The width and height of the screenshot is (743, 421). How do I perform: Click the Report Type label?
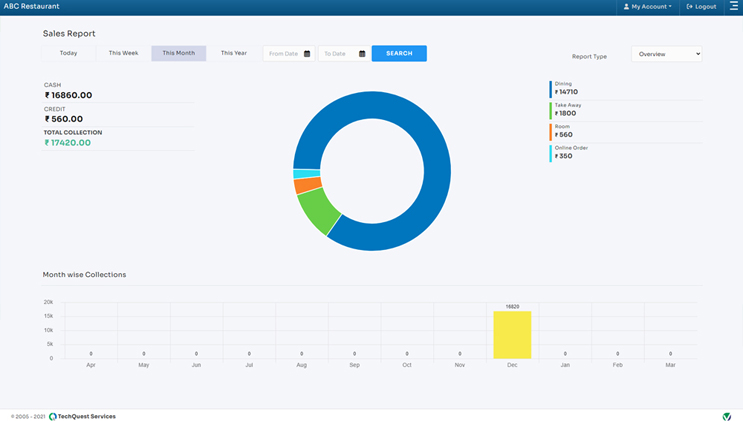point(589,56)
